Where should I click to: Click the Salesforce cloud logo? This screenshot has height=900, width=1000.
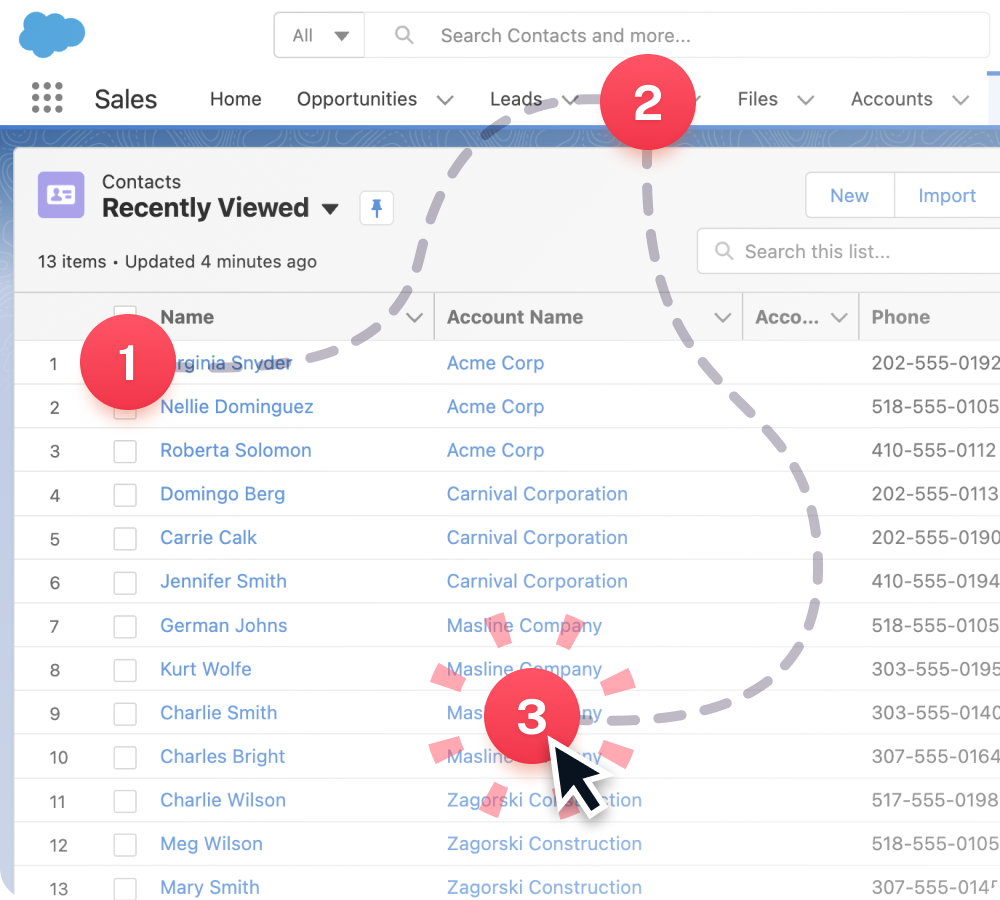pos(48,33)
